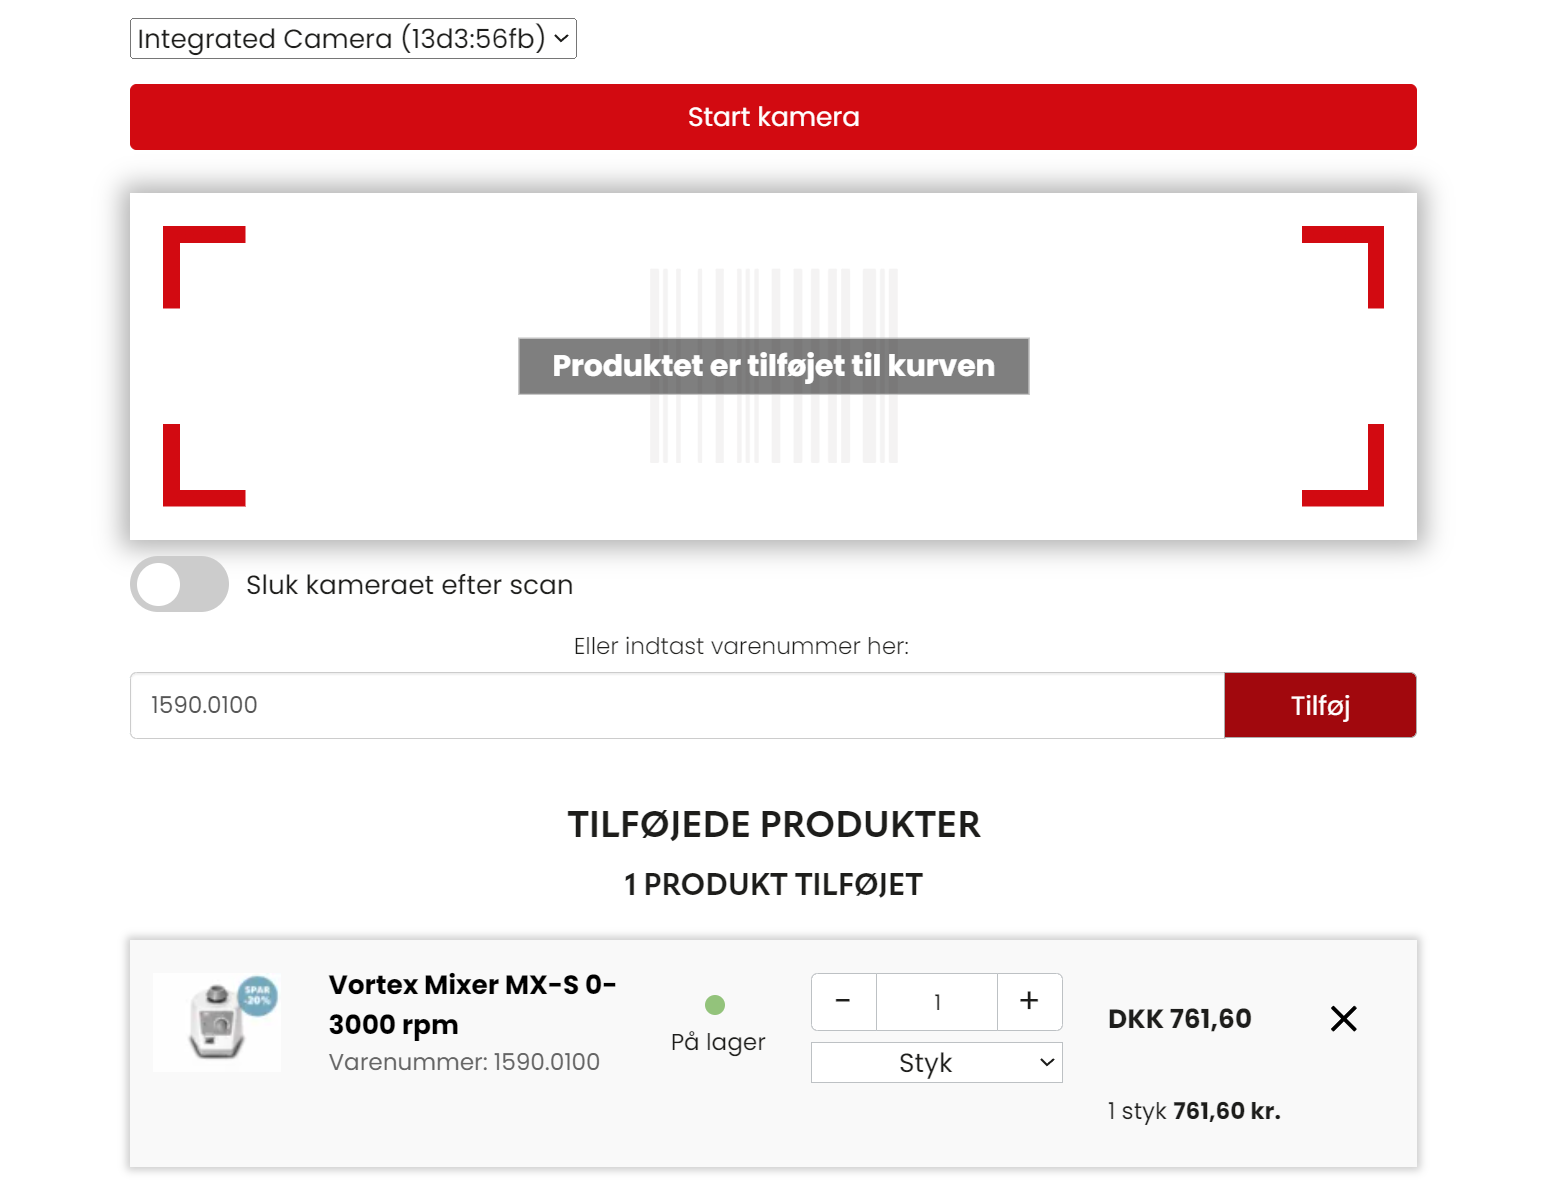Click the 'Sluk kameraet efter scan' label
Image resolution: width=1552 pixels, height=1186 pixels.
coord(409,585)
